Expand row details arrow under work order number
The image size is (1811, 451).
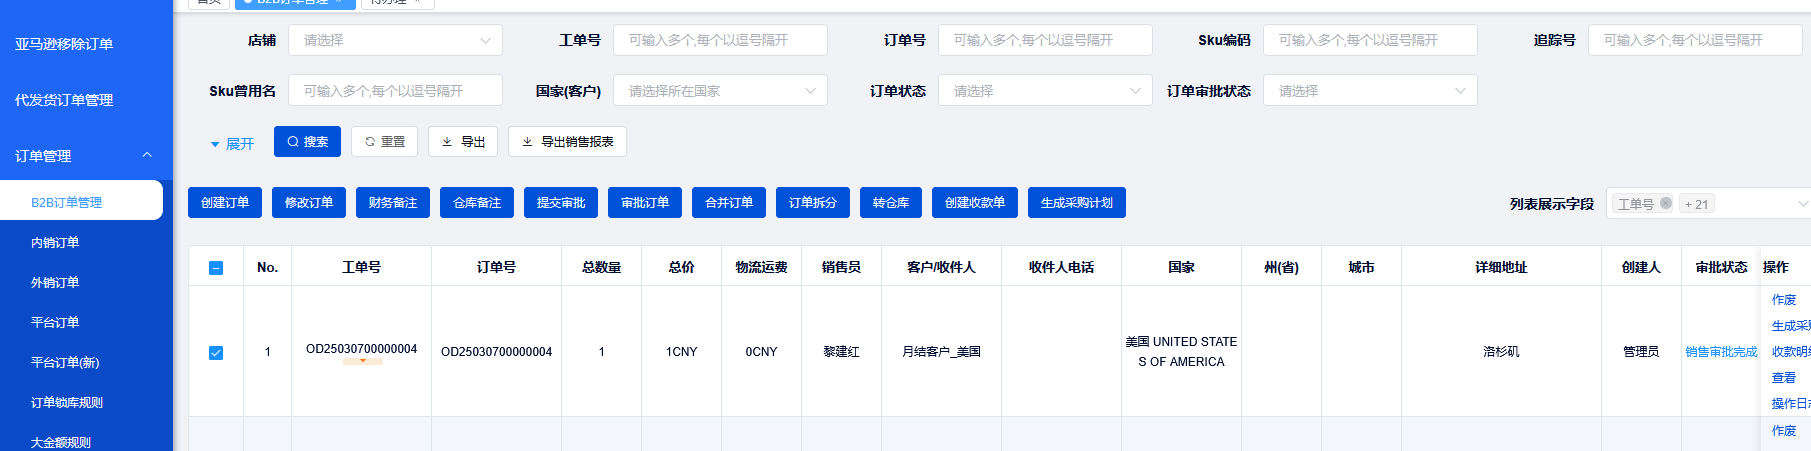point(362,361)
